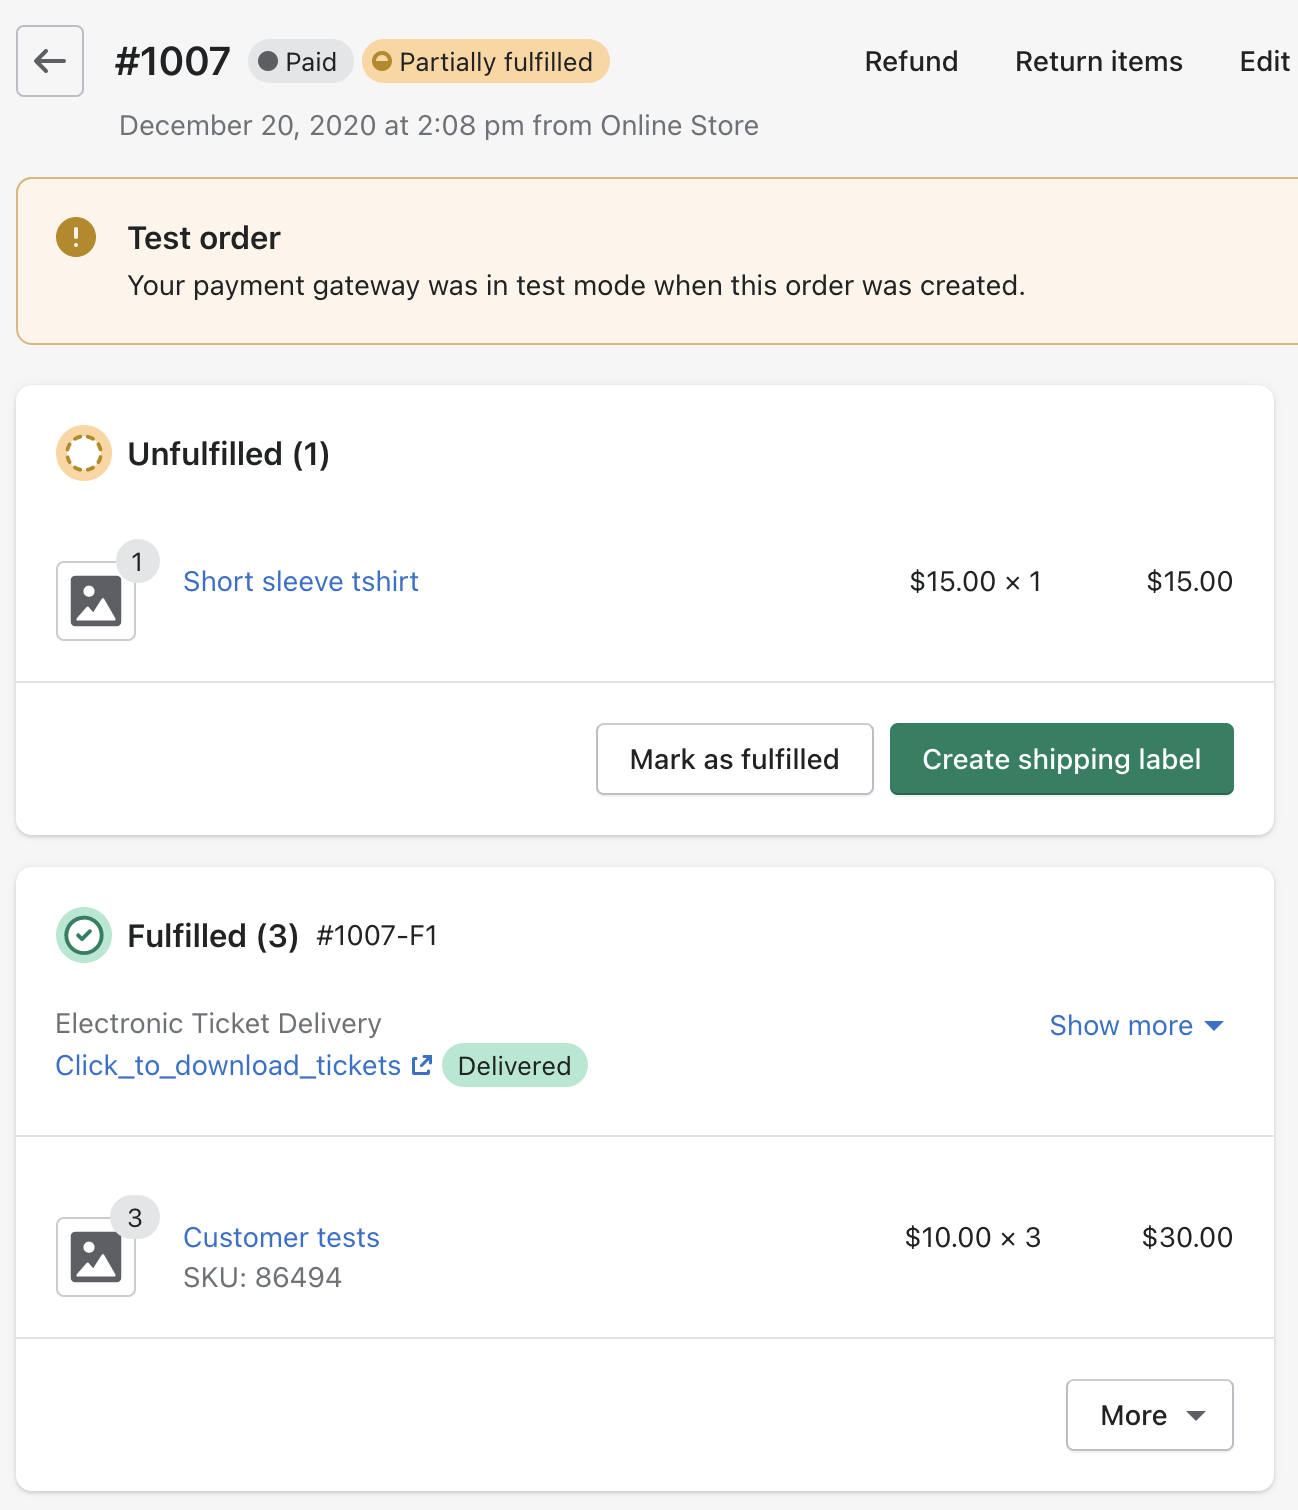Image resolution: width=1298 pixels, height=1510 pixels.
Task: Open the More actions dropdown
Action: (1150, 1415)
